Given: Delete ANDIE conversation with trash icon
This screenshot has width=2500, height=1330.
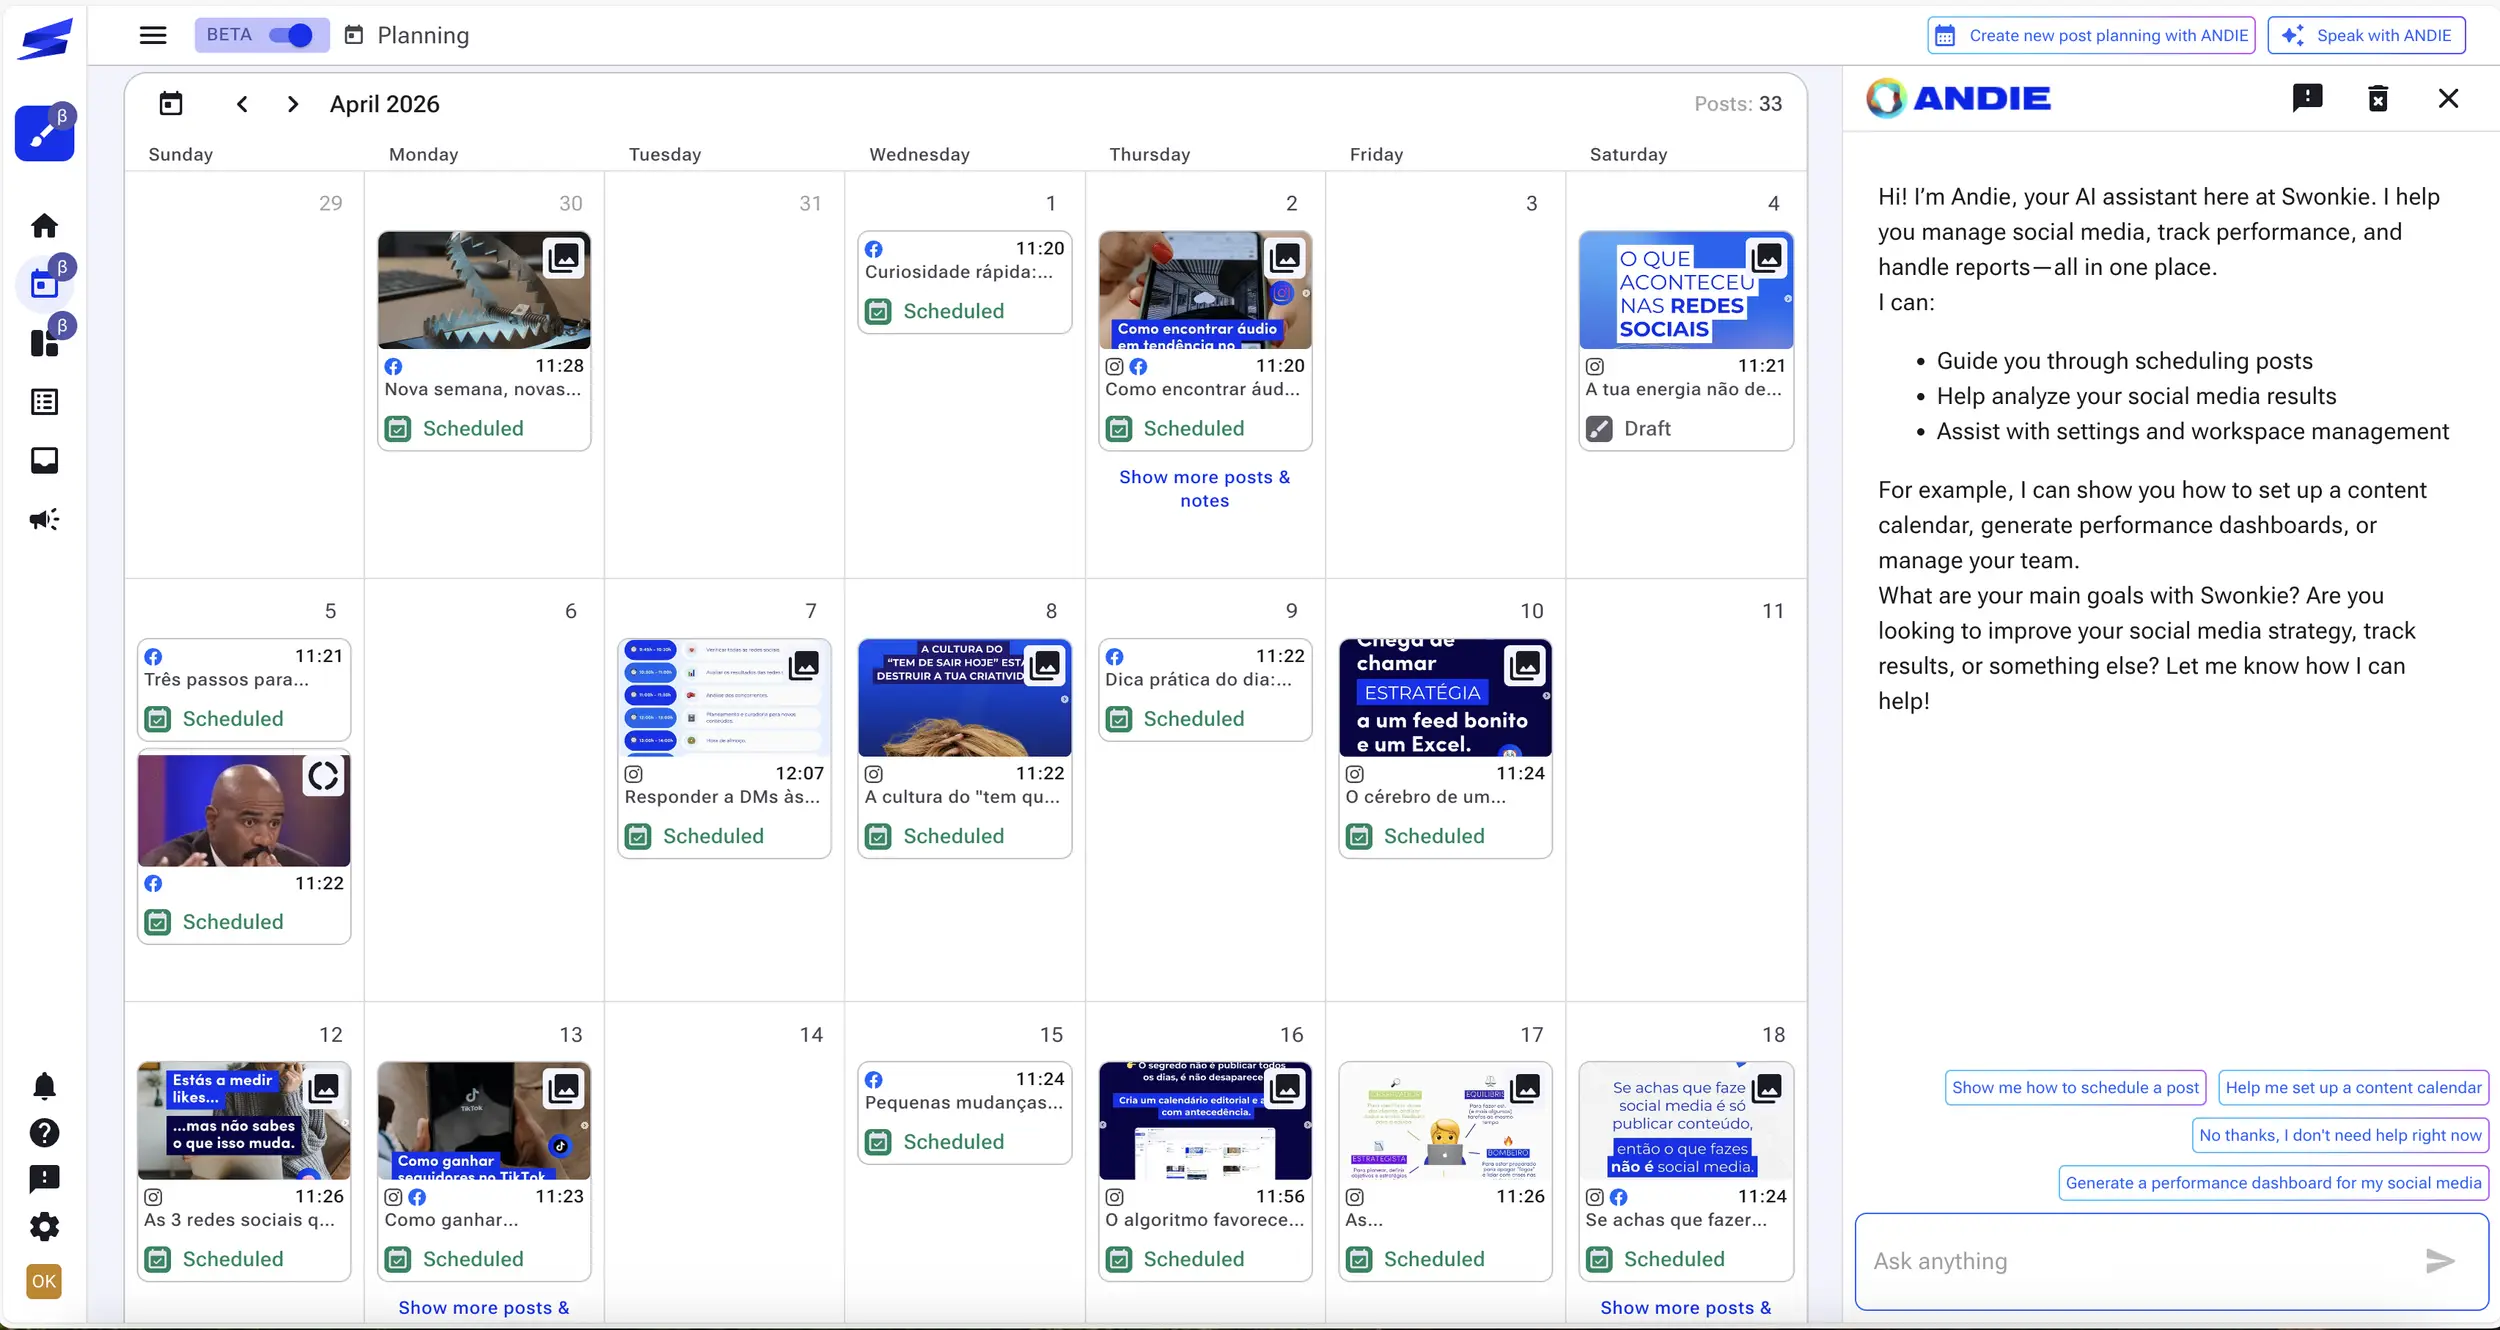Looking at the screenshot, I should click(x=2378, y=98).
